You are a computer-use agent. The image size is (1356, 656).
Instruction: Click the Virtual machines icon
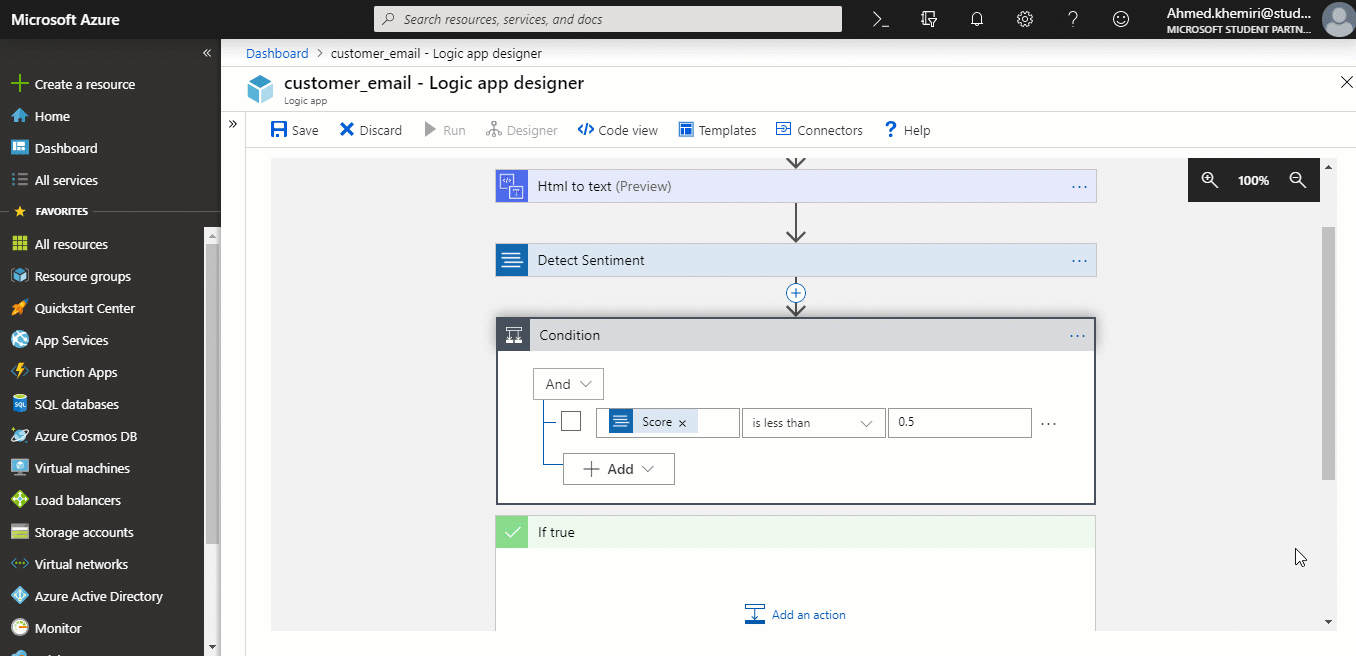click(x=19, y=468)
